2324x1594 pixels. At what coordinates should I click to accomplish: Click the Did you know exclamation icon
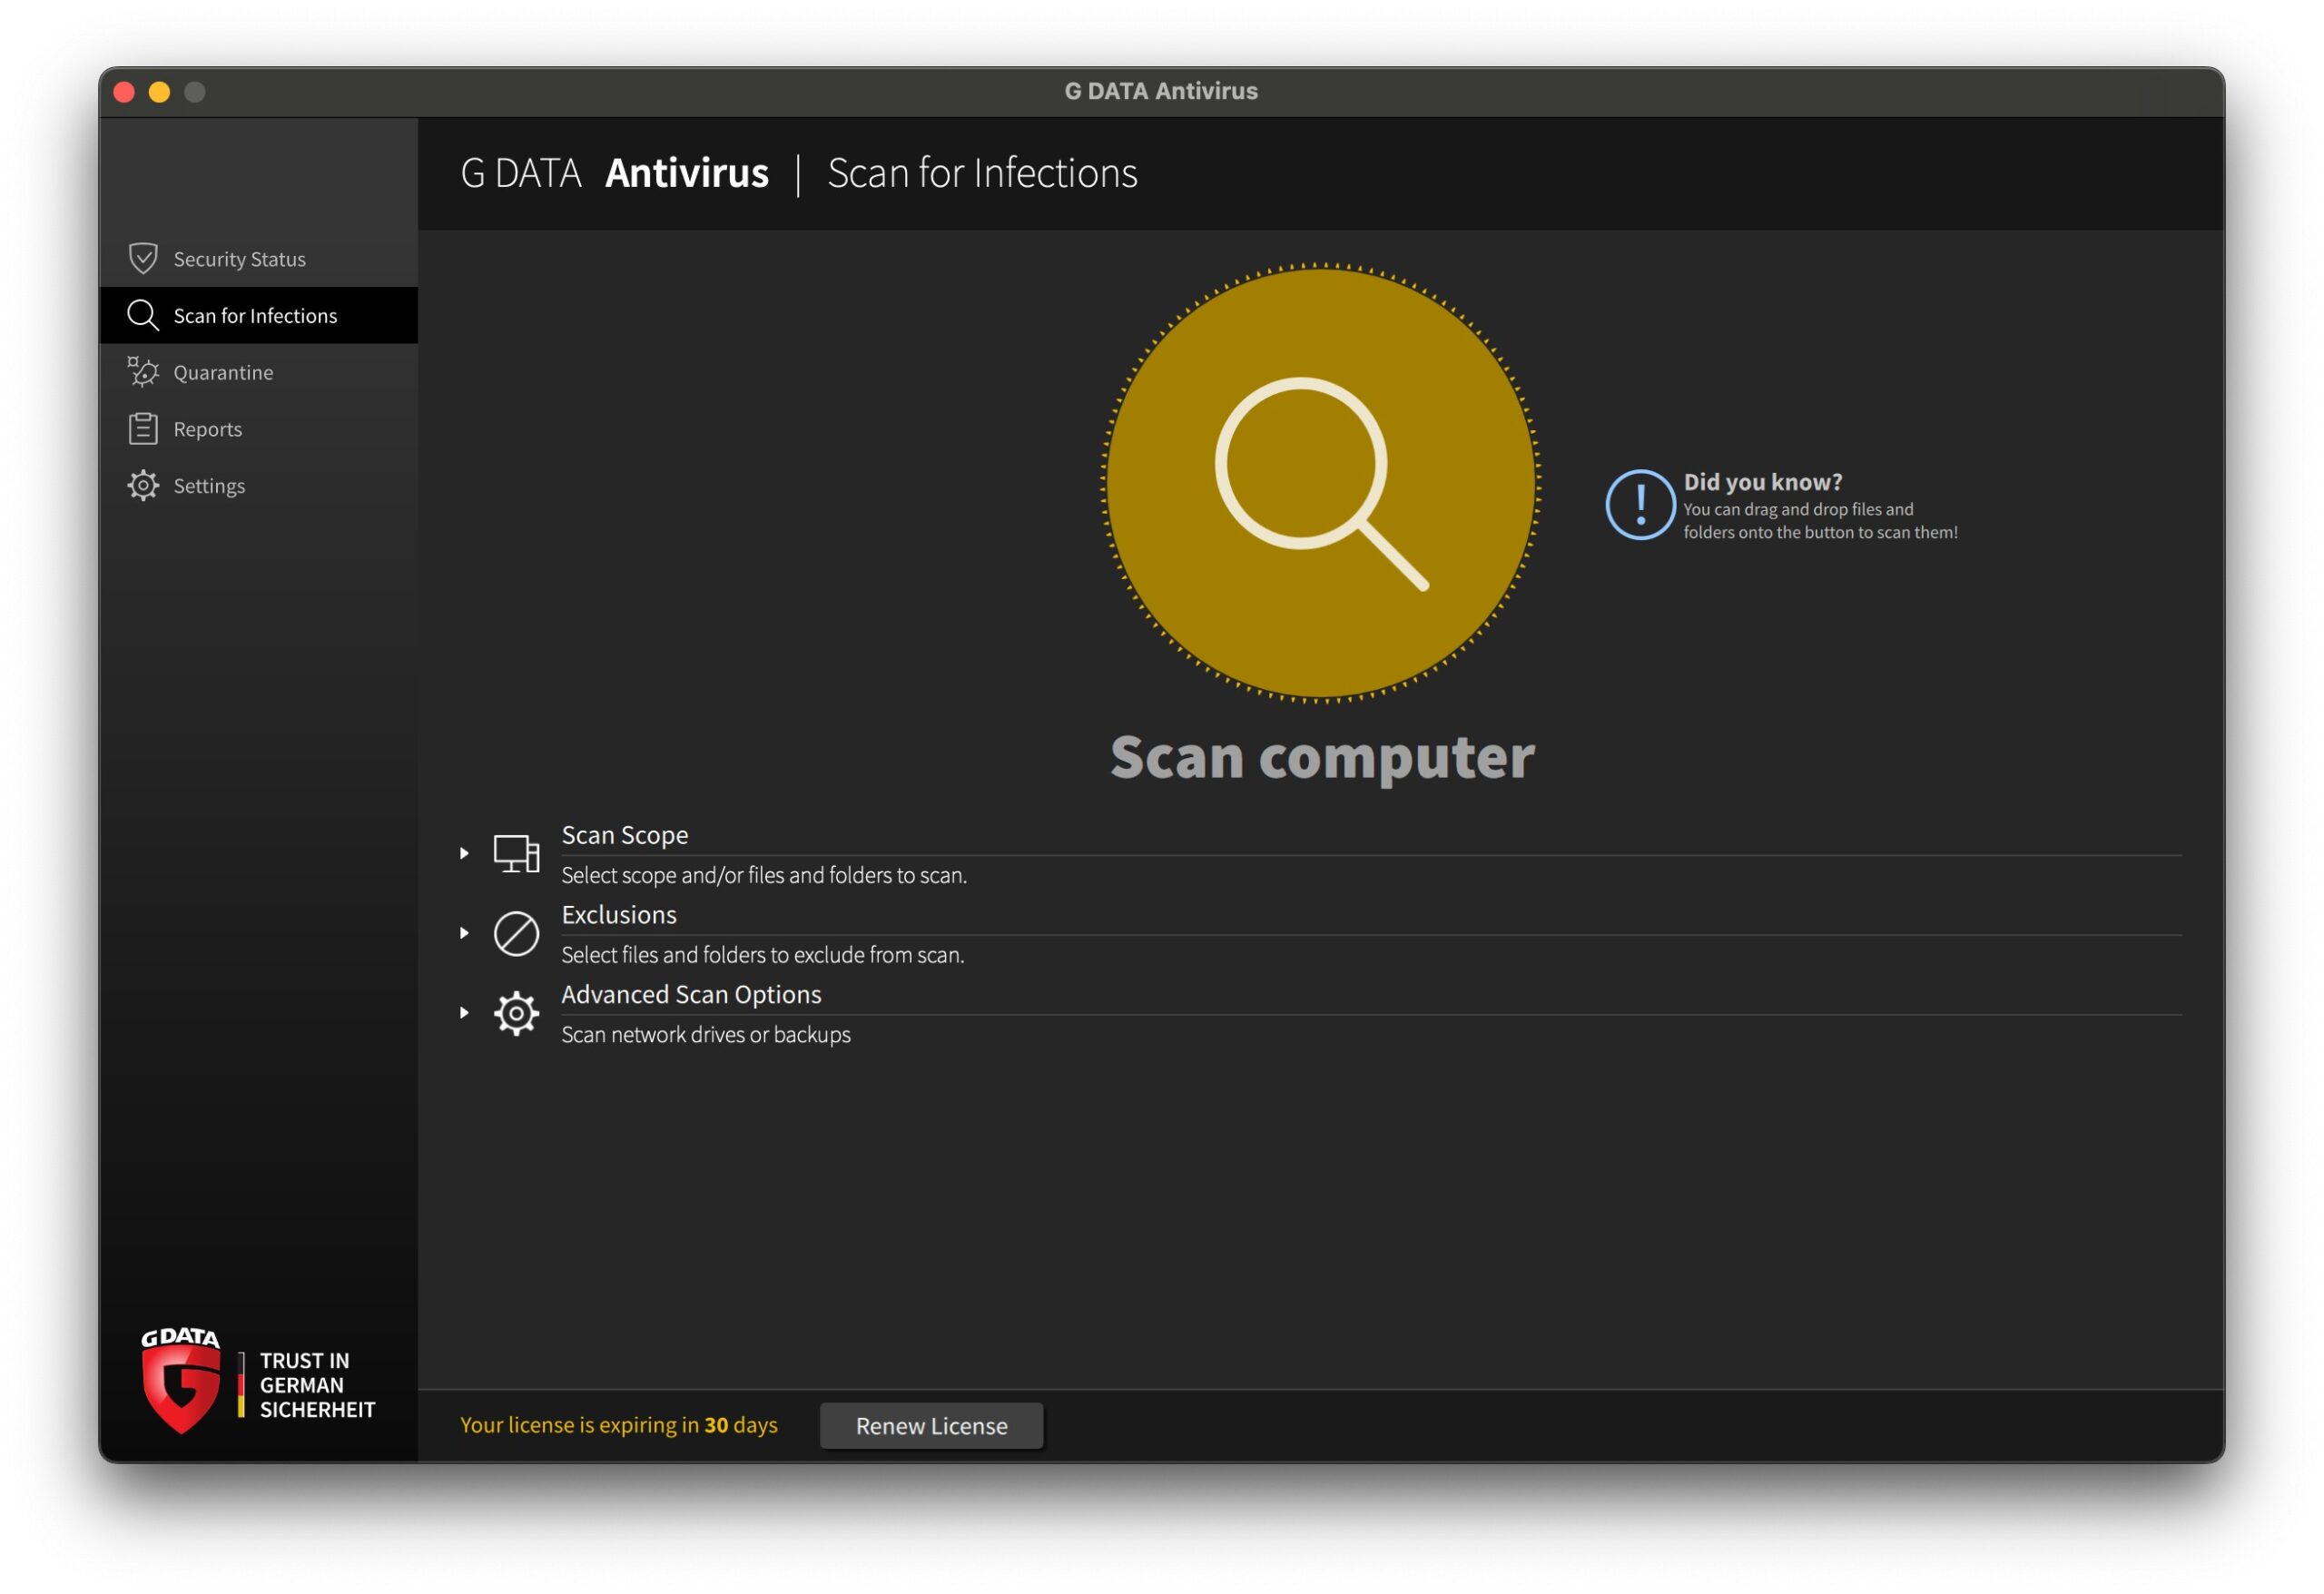tap(1641, 505)
